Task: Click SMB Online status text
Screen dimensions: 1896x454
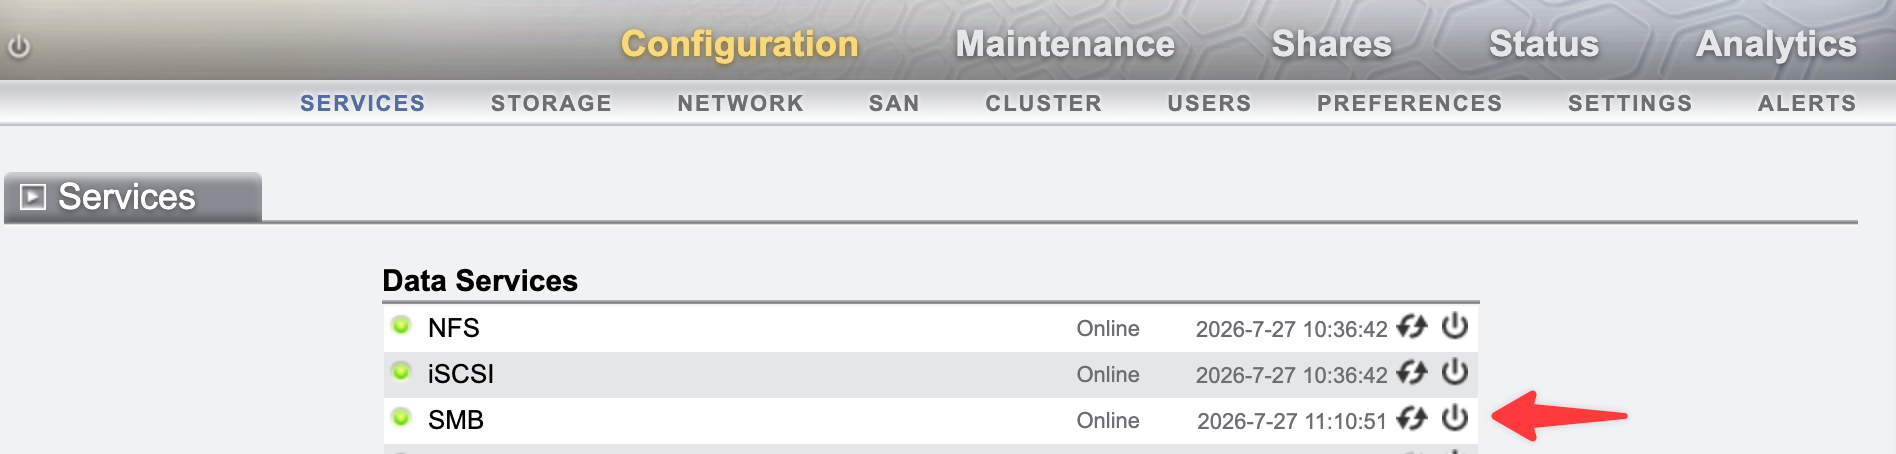Action: click(1108, 421)
